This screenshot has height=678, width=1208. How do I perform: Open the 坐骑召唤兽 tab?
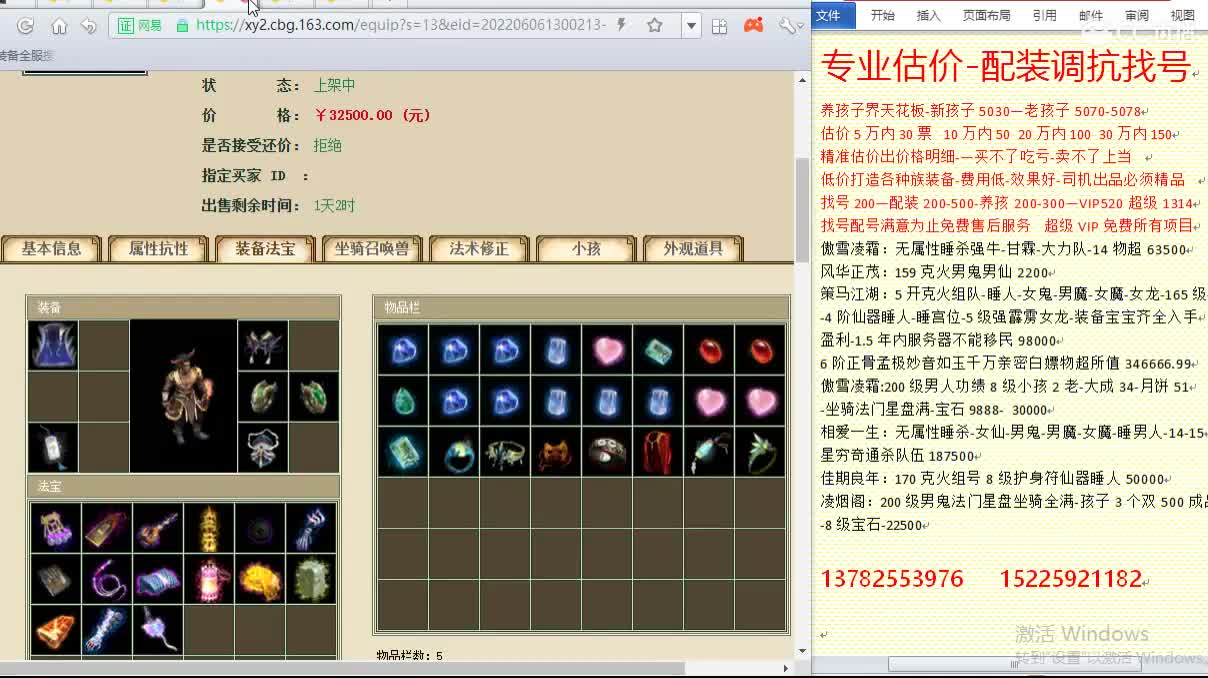click(372, 249)
